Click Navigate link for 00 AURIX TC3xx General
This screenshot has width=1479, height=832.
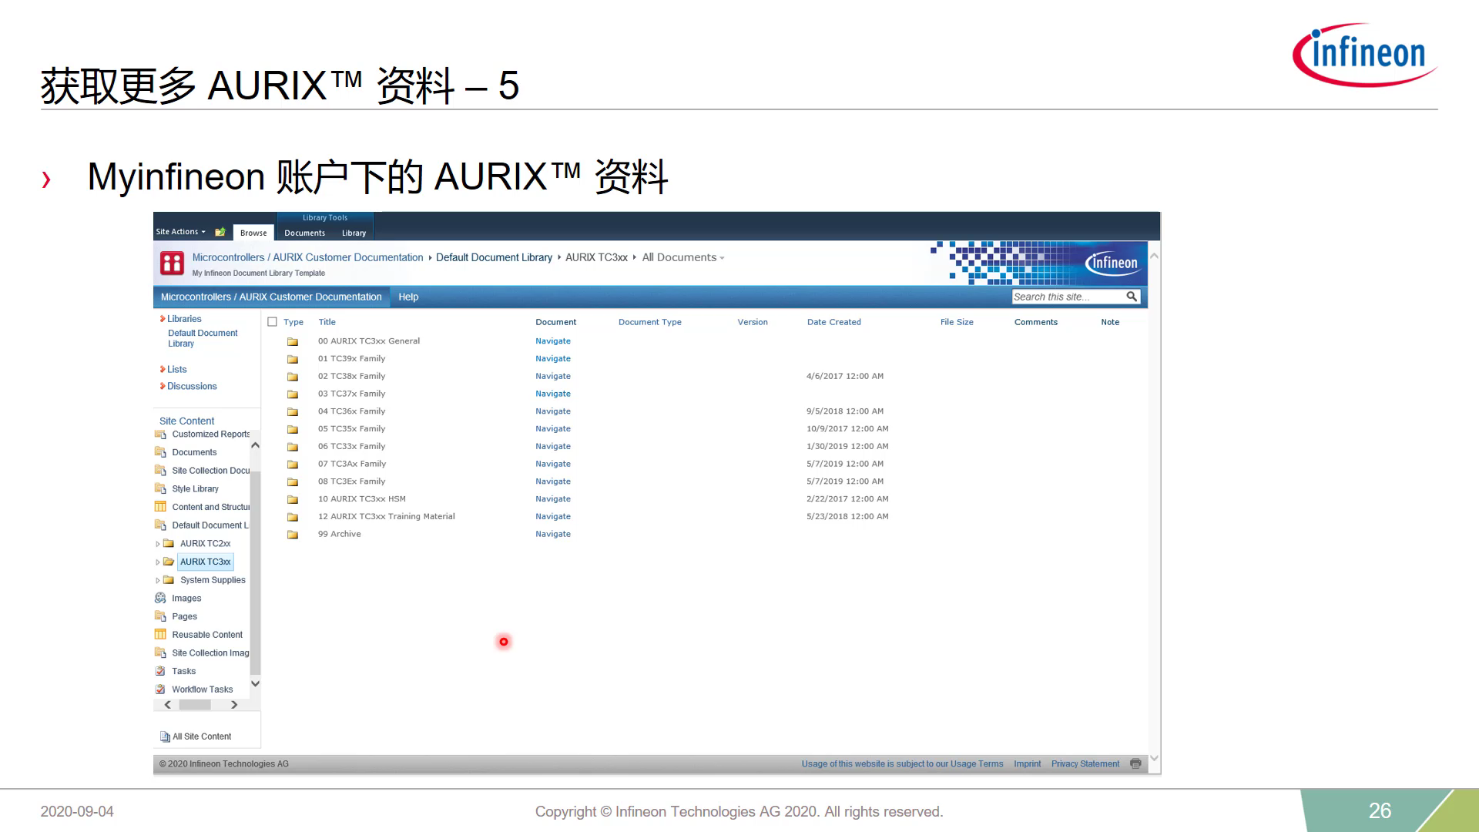point(553,341)
